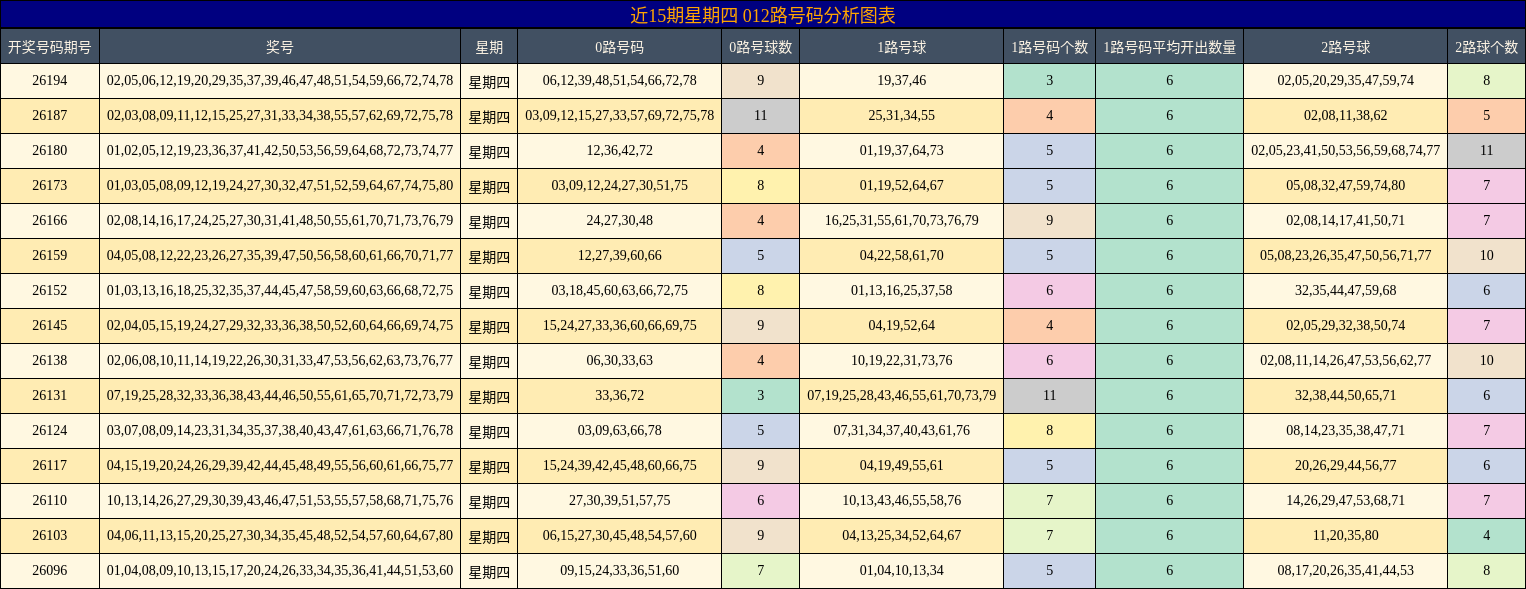
Task: Select issue number 26131
Action: [x=50, y=396]
